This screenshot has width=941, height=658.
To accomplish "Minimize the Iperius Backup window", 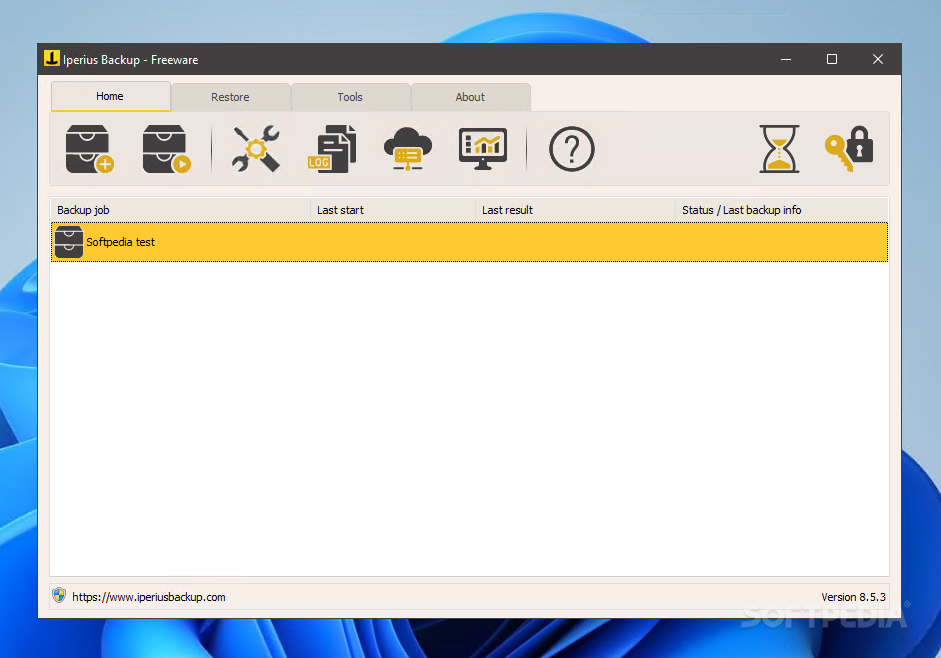I will [x=786, y=59].
